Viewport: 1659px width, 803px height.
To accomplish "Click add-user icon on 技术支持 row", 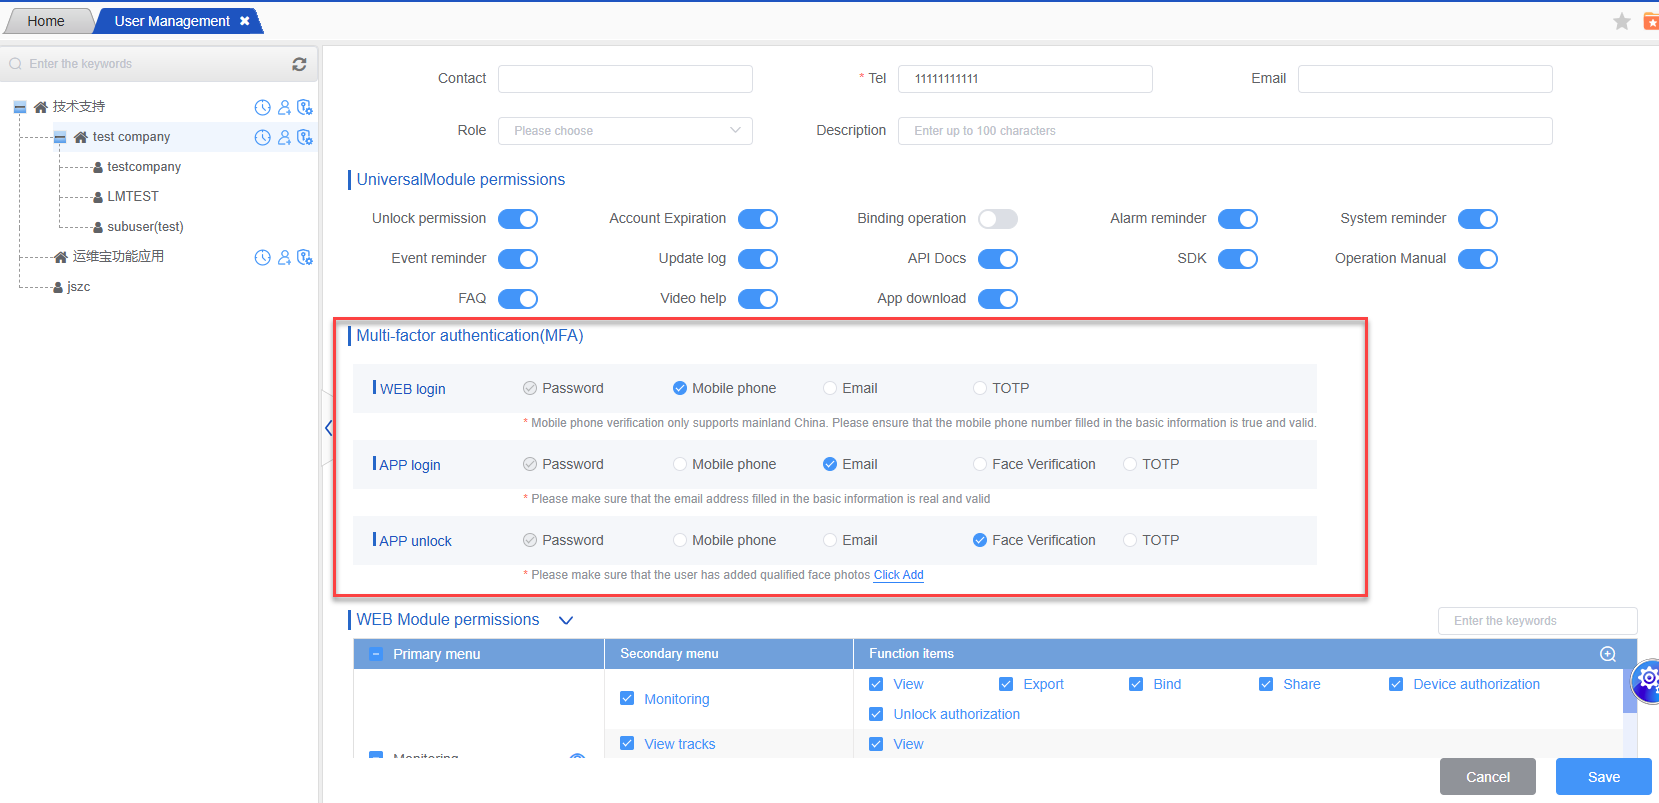I will tap(284, 108).
